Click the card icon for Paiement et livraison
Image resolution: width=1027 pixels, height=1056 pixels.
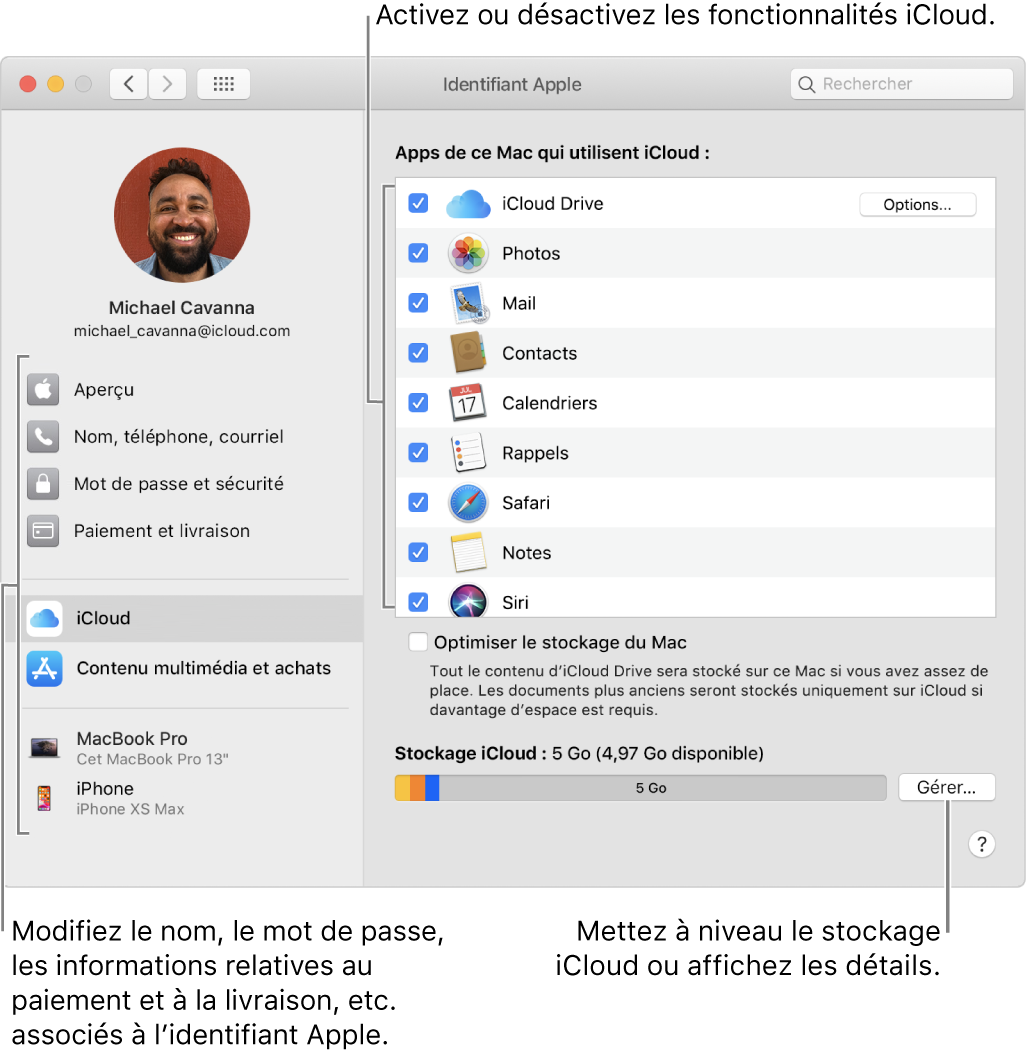43,531
